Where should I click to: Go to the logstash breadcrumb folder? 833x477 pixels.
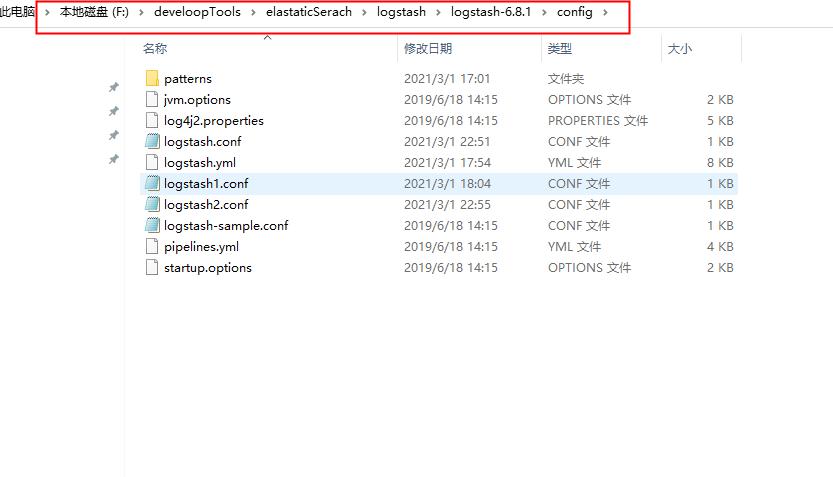coord(401,12)
